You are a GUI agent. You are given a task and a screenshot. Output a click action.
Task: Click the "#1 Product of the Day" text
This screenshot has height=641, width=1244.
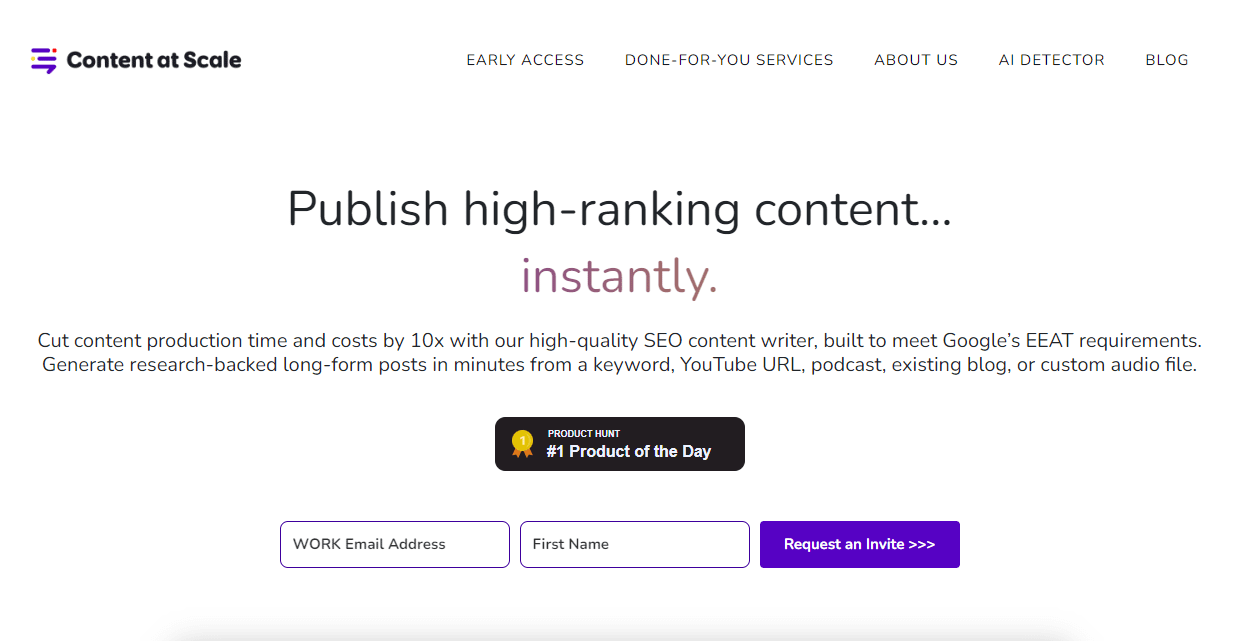[628, 452]
